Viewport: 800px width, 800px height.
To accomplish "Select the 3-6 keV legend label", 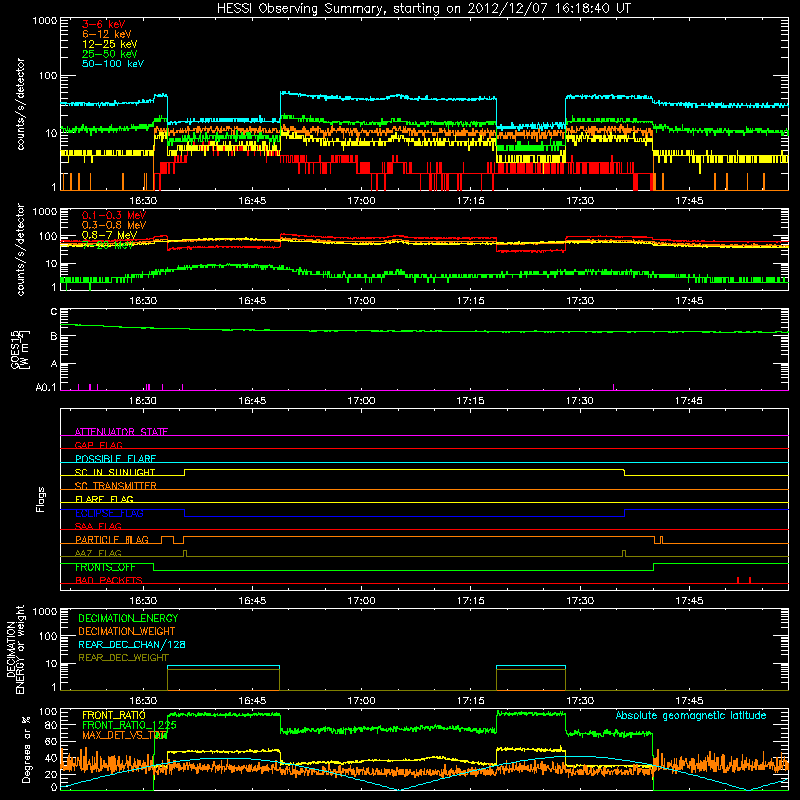I will pos(103,24).
